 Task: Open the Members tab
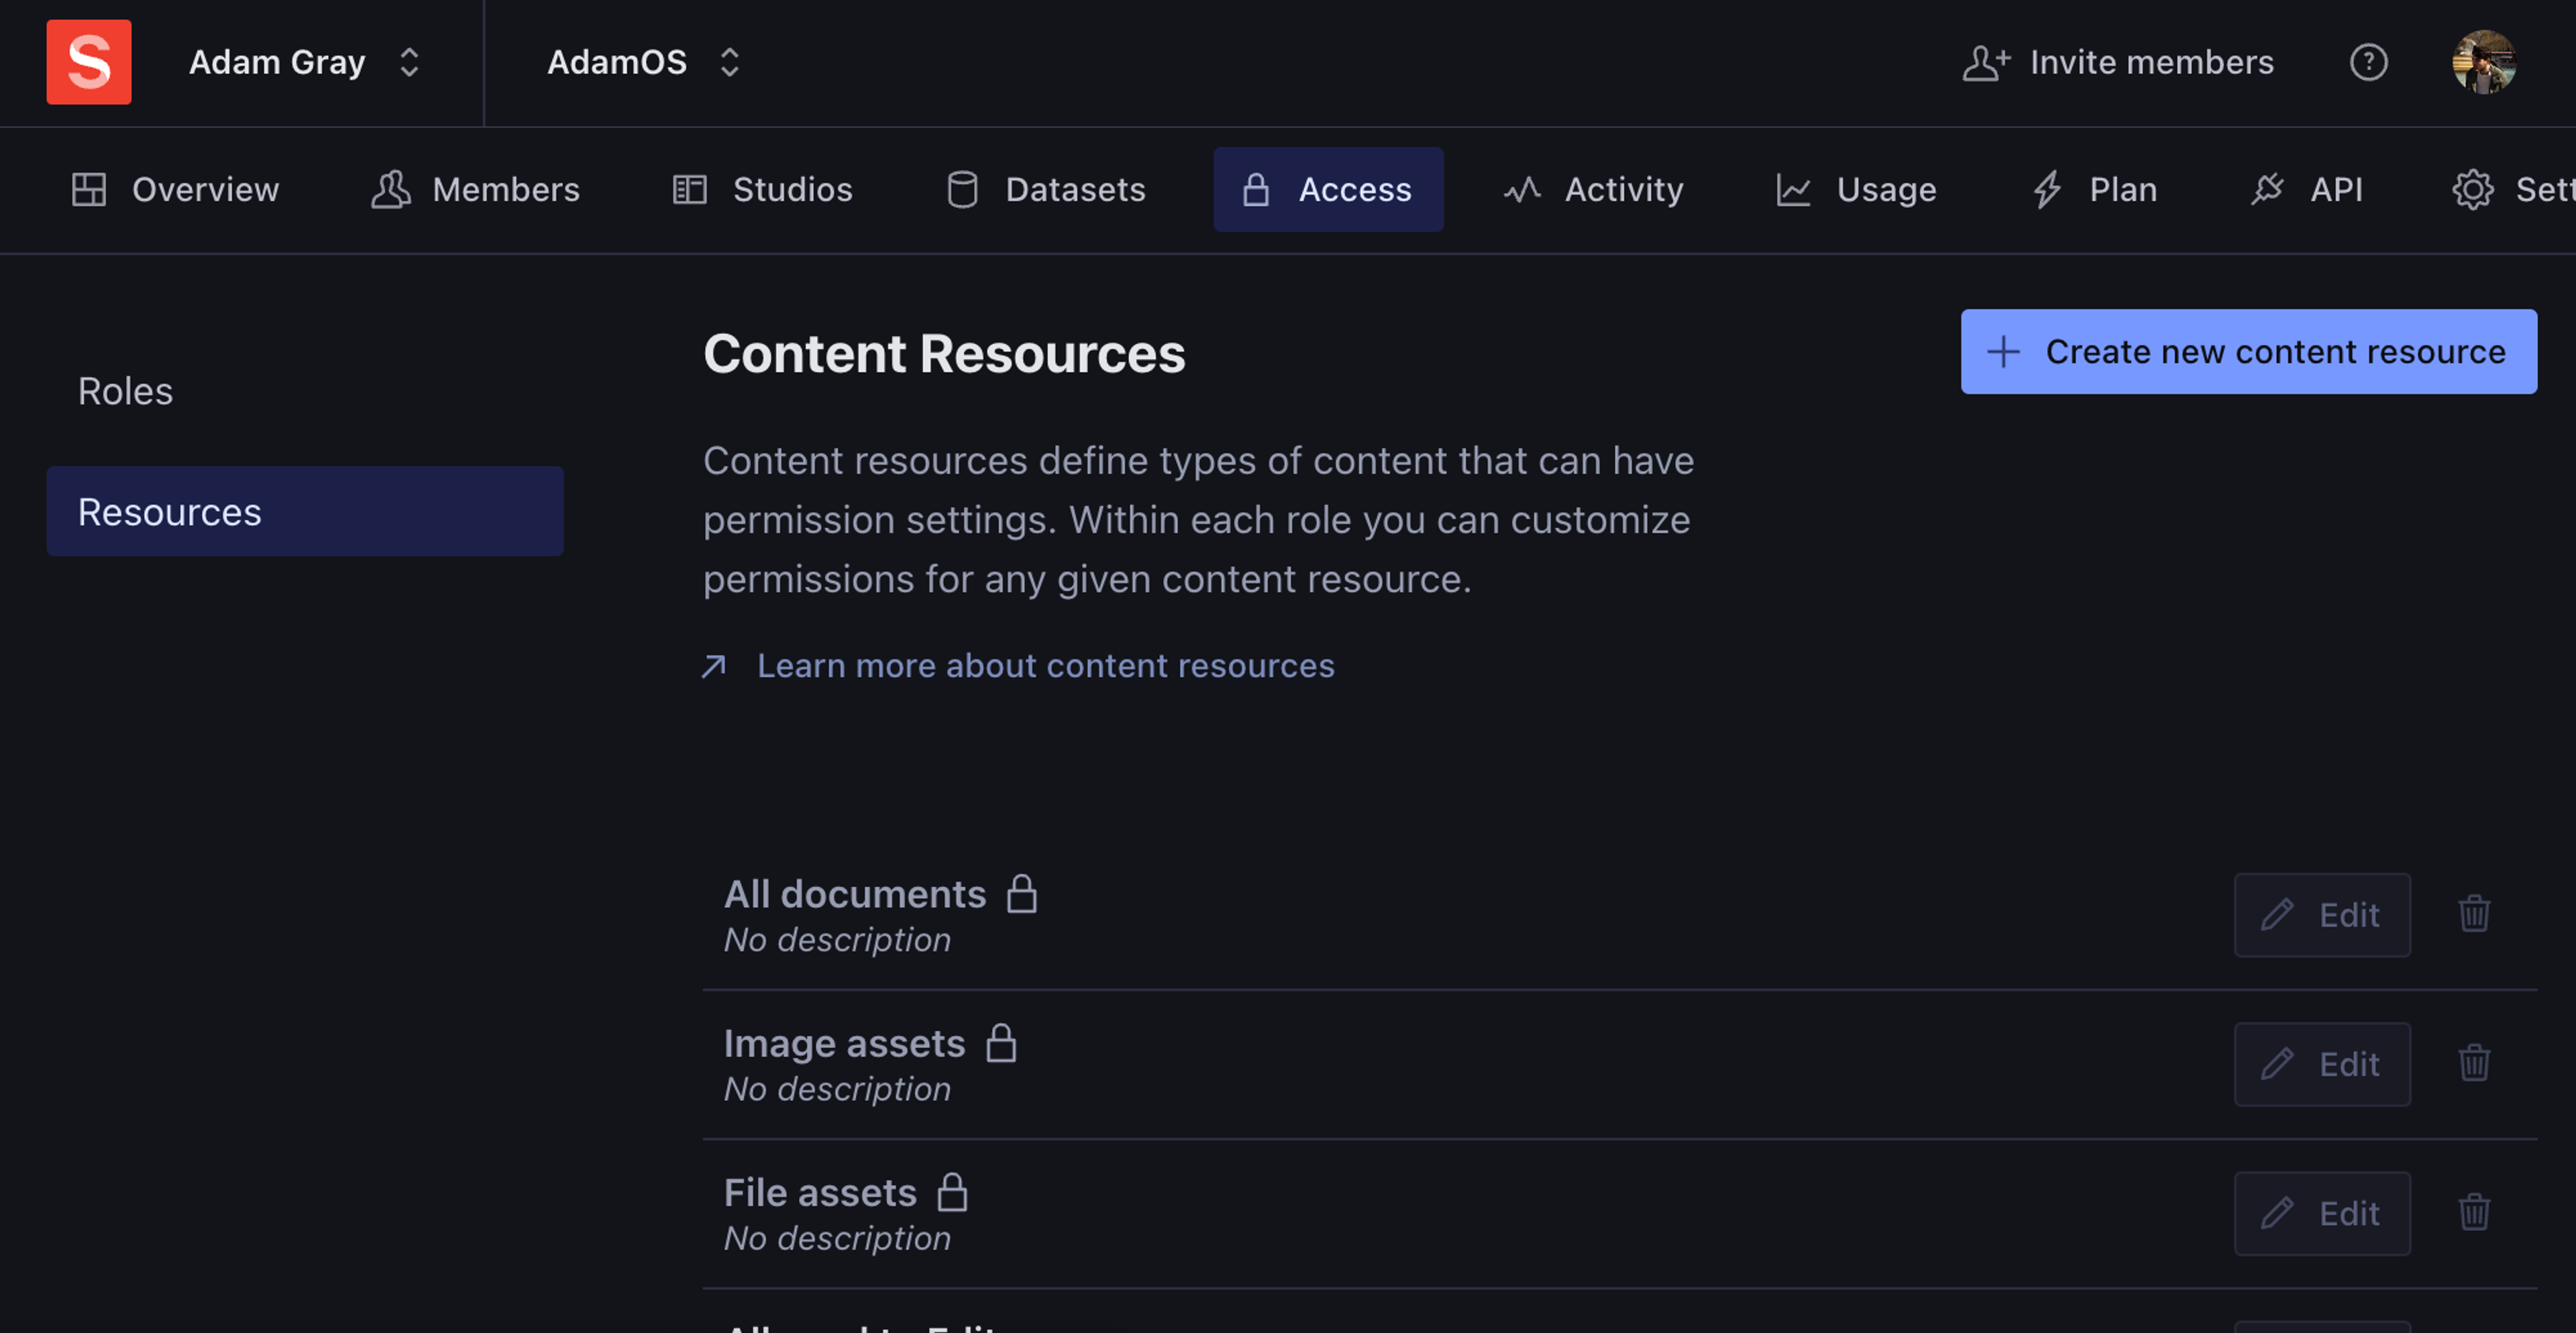click(x=475, y=189)
